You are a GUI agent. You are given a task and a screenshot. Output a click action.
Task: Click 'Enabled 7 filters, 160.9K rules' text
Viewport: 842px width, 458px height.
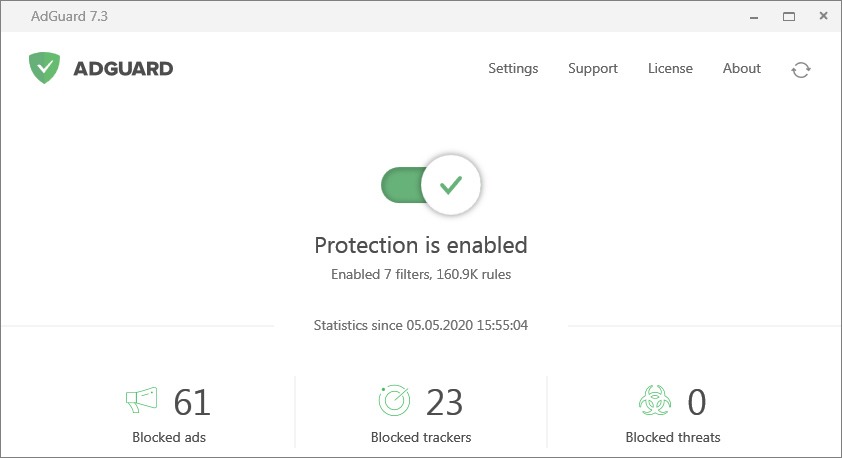421,274
